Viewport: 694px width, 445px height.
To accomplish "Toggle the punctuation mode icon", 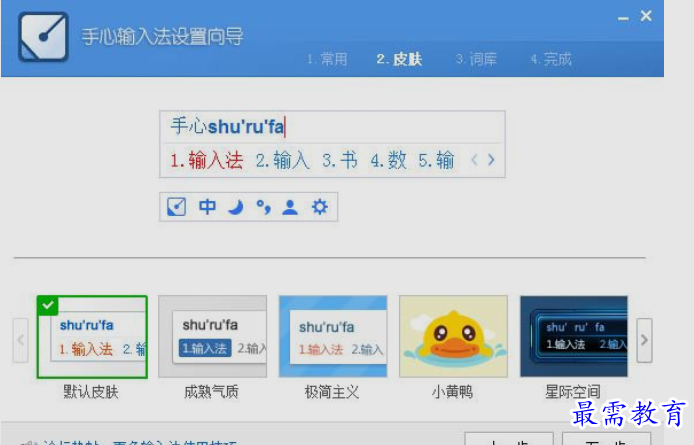I will click(x=263, y=207).
